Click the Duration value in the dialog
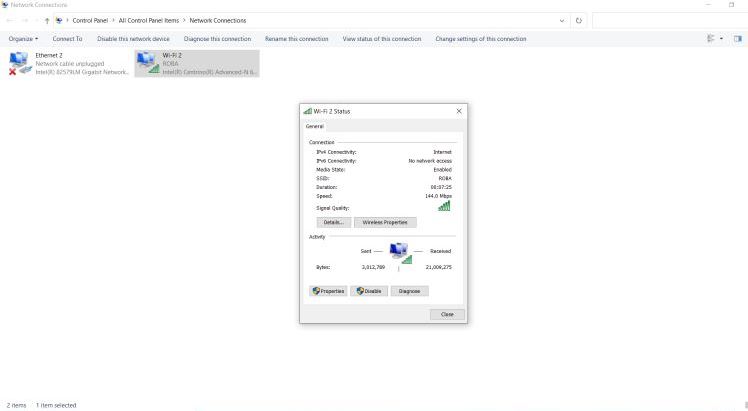Image resolution: width=748 pixels, height=411 pixels. (x=441, y=187)
